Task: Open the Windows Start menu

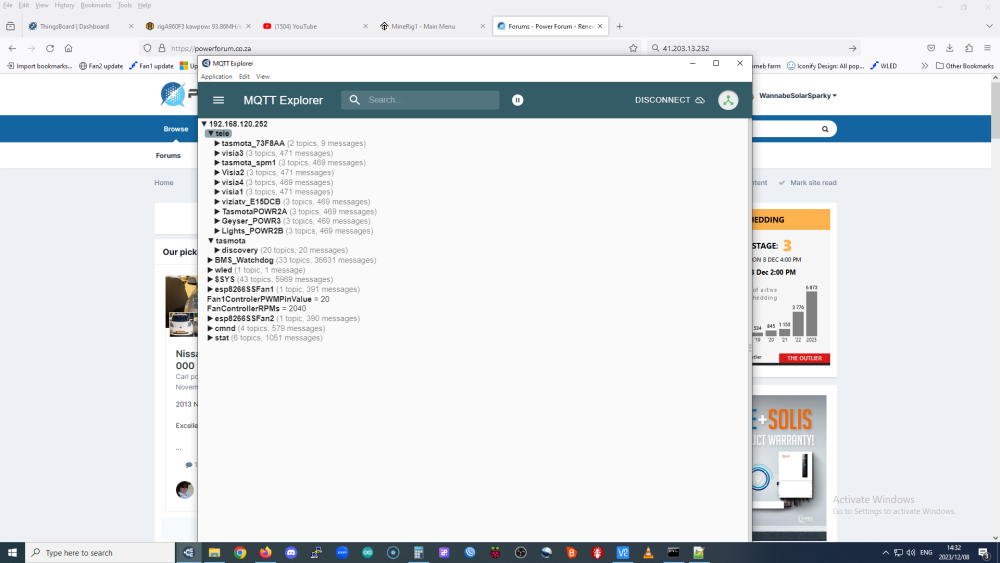Action: click(x=12, y=552)
